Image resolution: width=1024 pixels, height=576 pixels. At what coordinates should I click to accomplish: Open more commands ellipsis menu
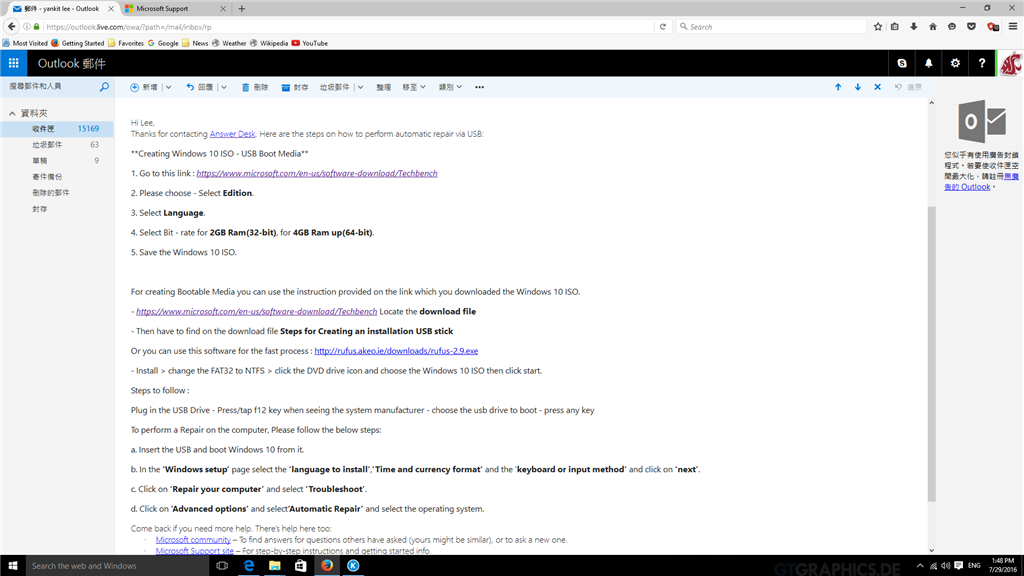(x=479, y=87)
